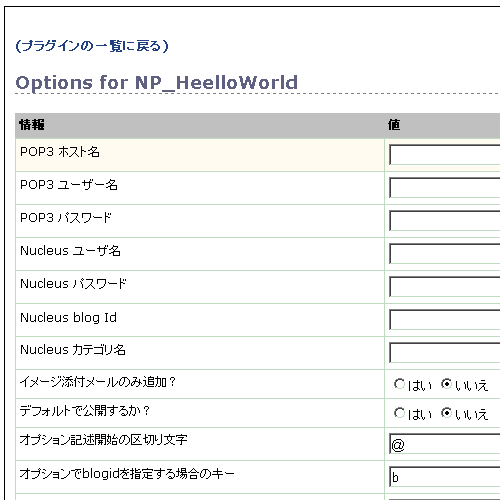The width and height of the screenshot is (500, 500).
Task: Click the イメージ添付メールのみ追加？ label
Action: pyautogui.click(x=98, y=382)
